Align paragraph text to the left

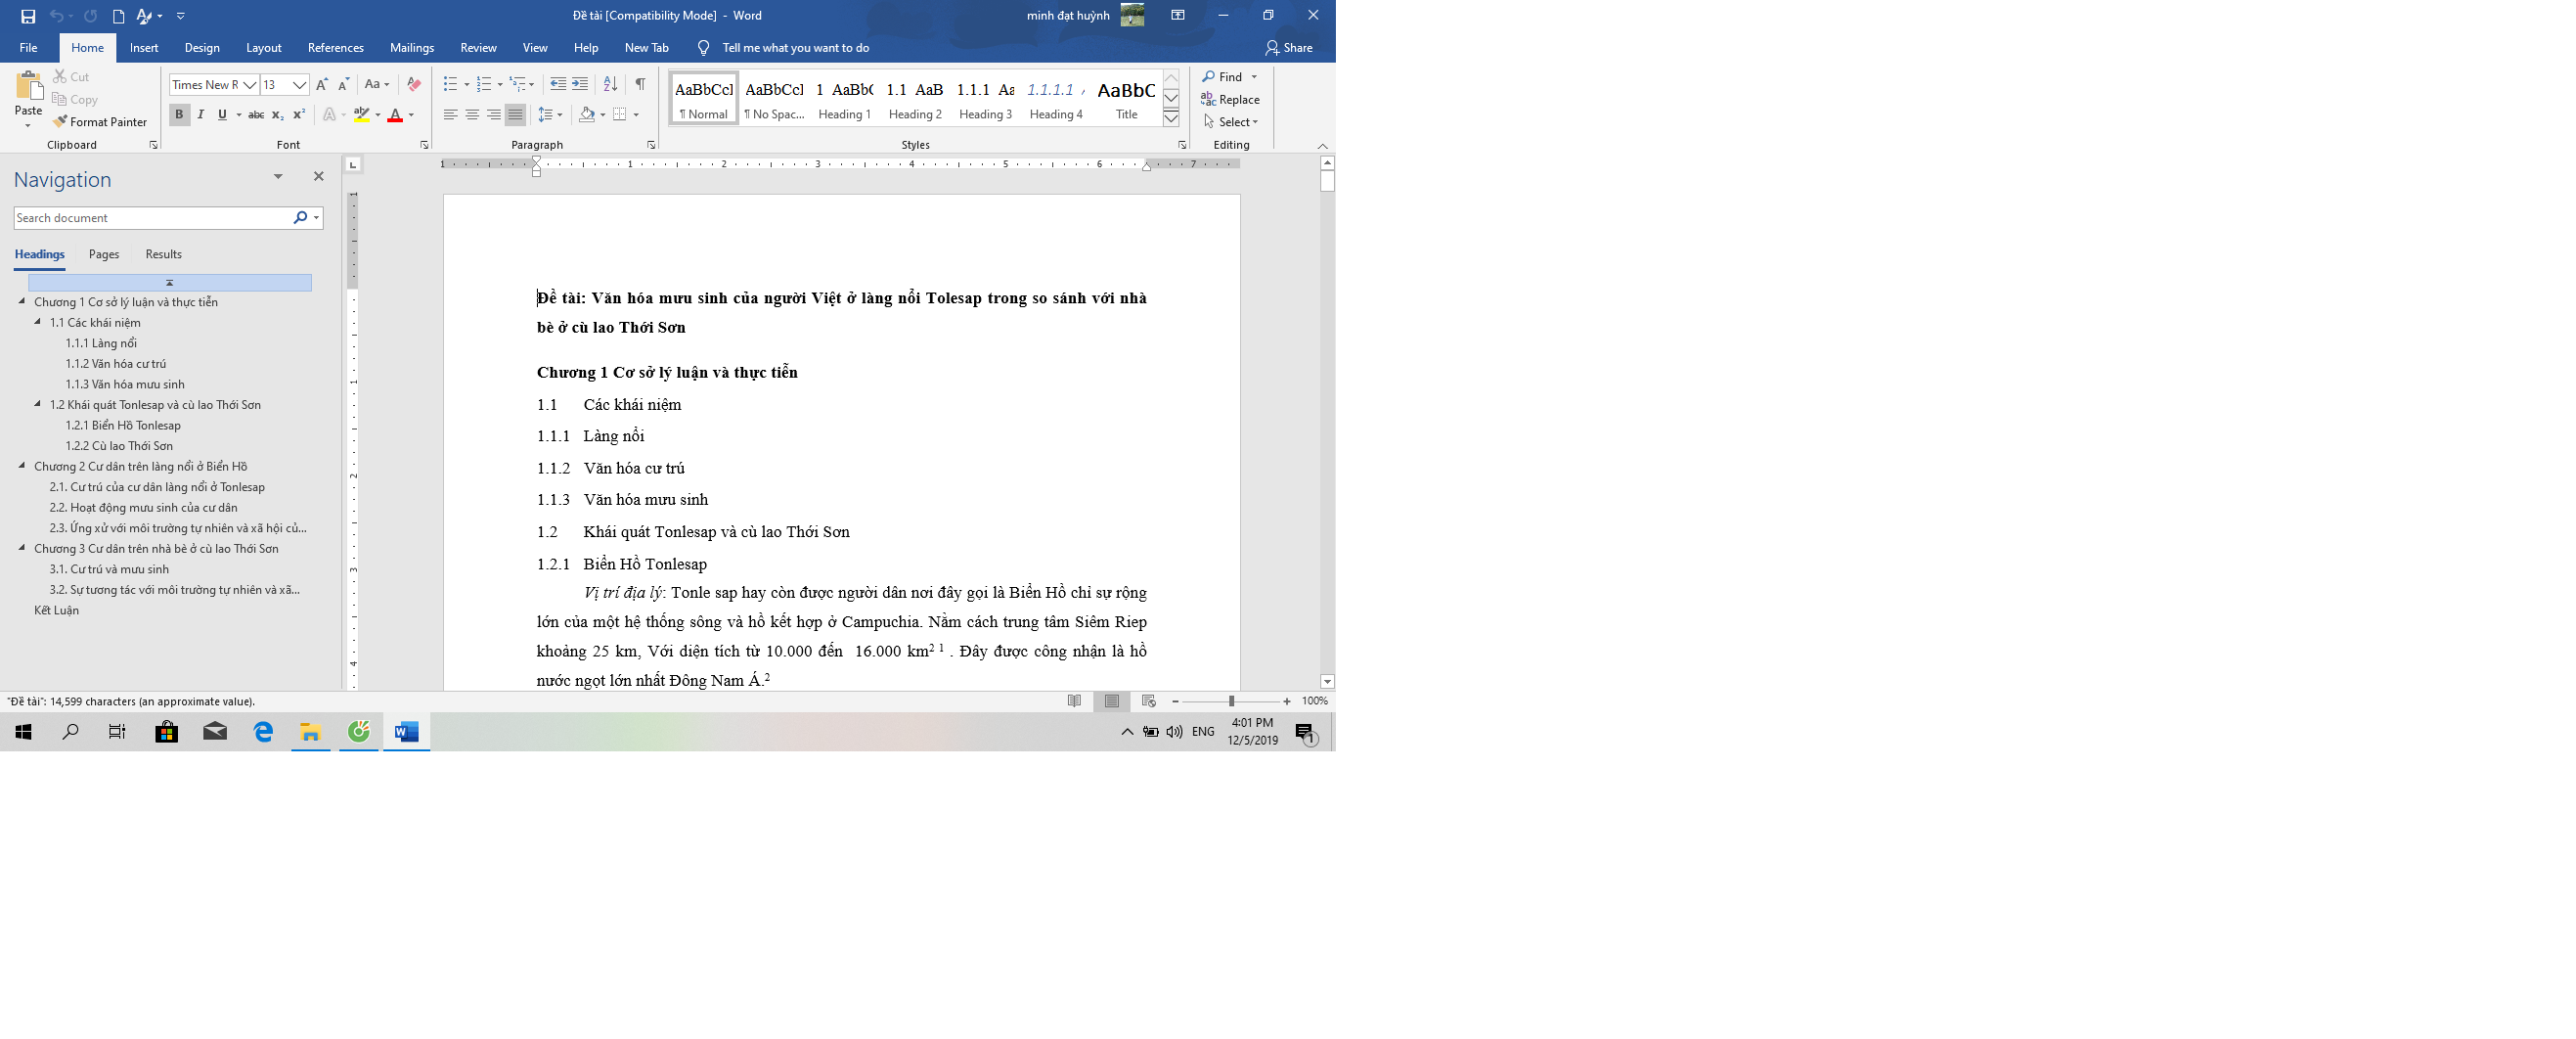pos(450,115)
